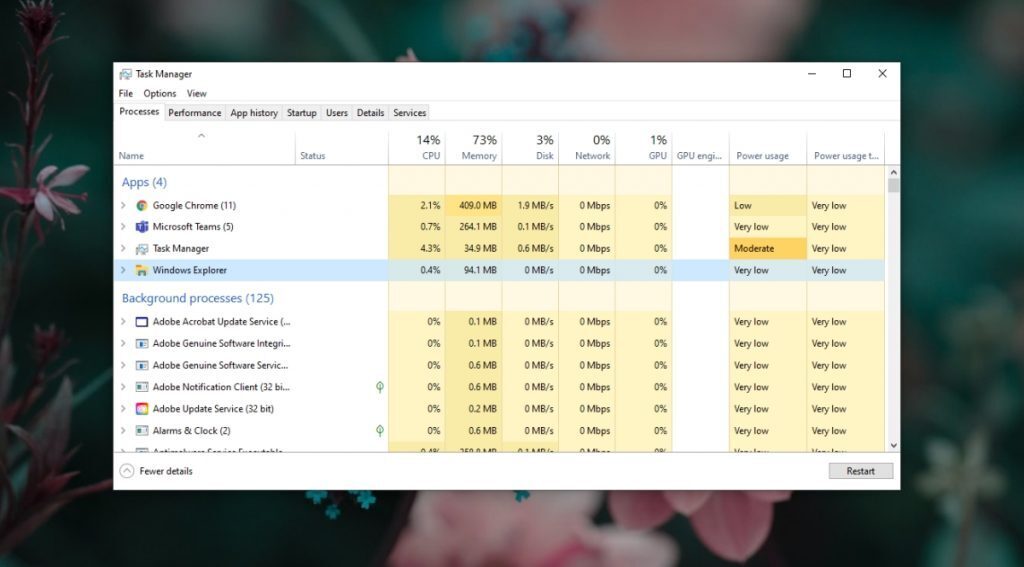Expand the Task Manager process row
This screenshot has height=567, width=1024.
(123, 248)
